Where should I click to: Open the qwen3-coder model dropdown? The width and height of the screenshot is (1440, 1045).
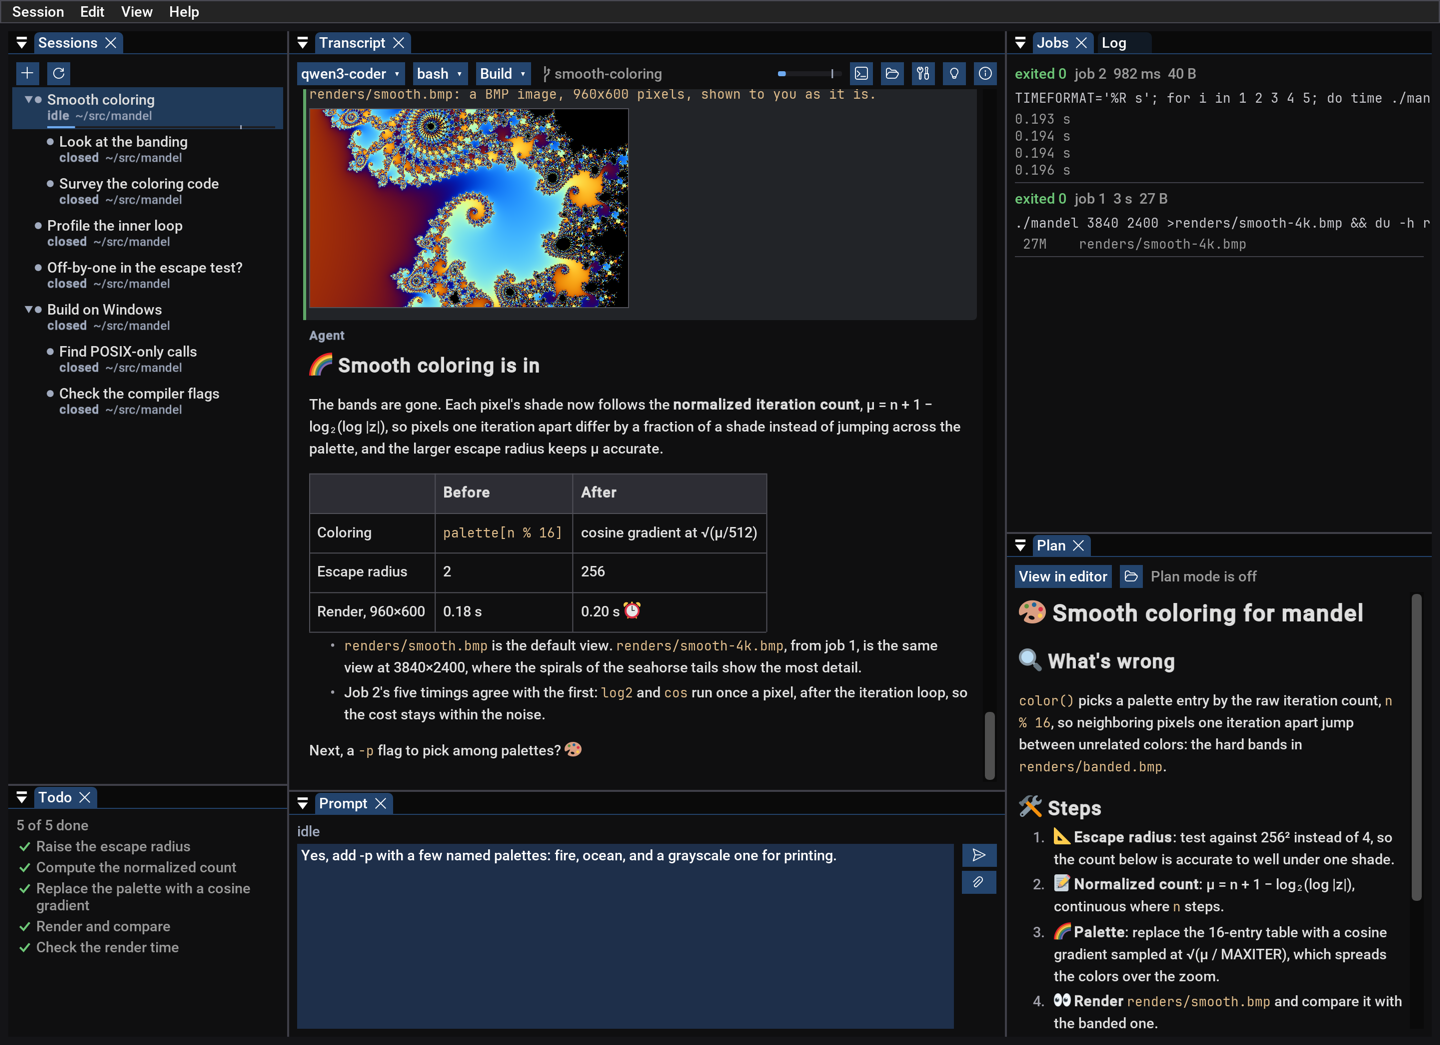351,73
